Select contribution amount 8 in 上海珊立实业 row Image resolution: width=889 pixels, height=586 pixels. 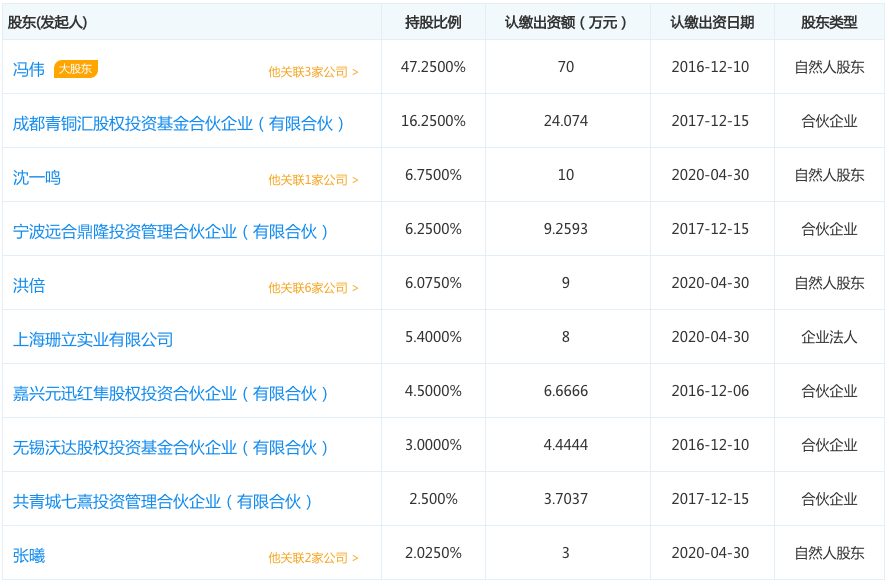pos(566,337)
